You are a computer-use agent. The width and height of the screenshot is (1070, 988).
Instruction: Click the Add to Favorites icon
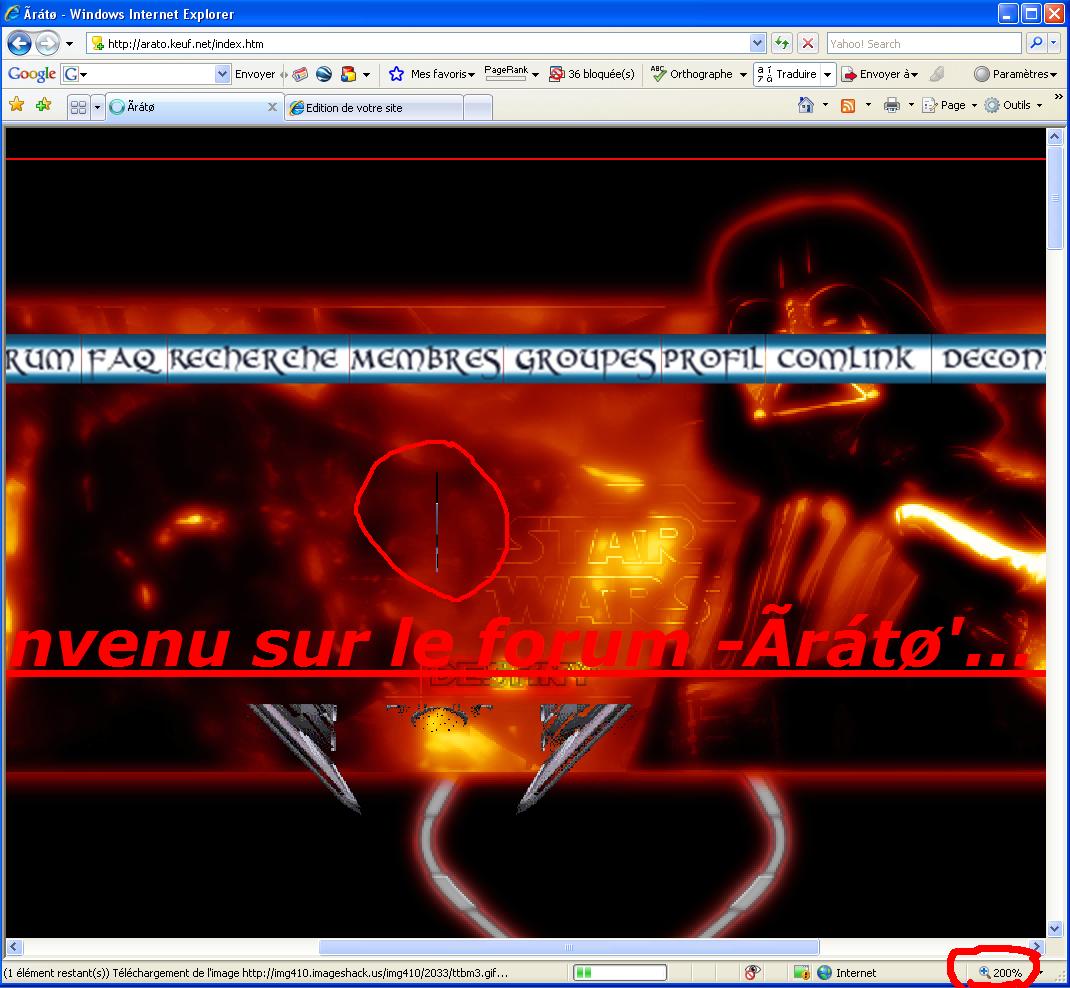[44, 104]
